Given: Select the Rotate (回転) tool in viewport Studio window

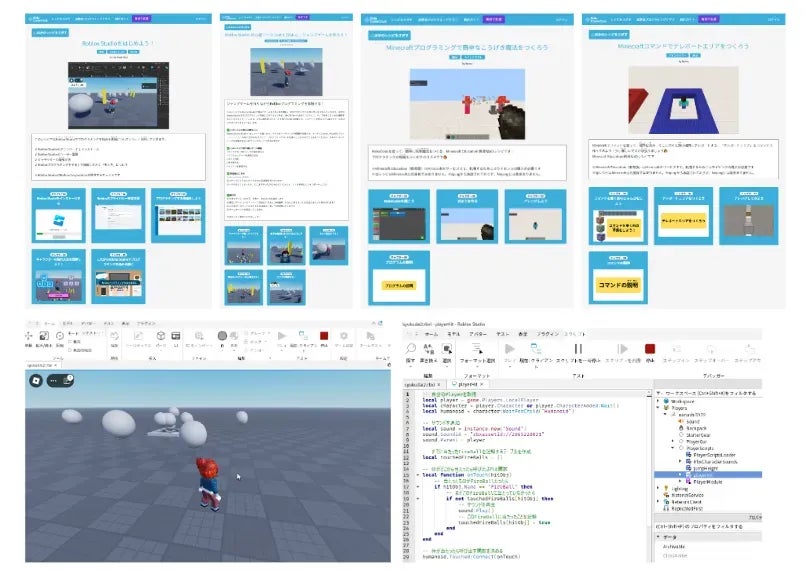Looking at the screenshot, I should click(x=60, y=336).
